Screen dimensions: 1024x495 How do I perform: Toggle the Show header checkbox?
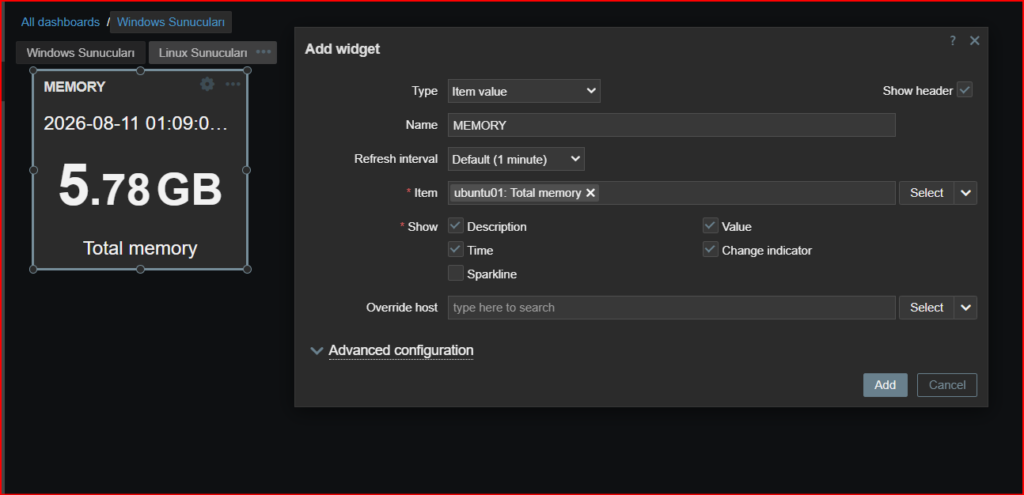click(965, 90)
